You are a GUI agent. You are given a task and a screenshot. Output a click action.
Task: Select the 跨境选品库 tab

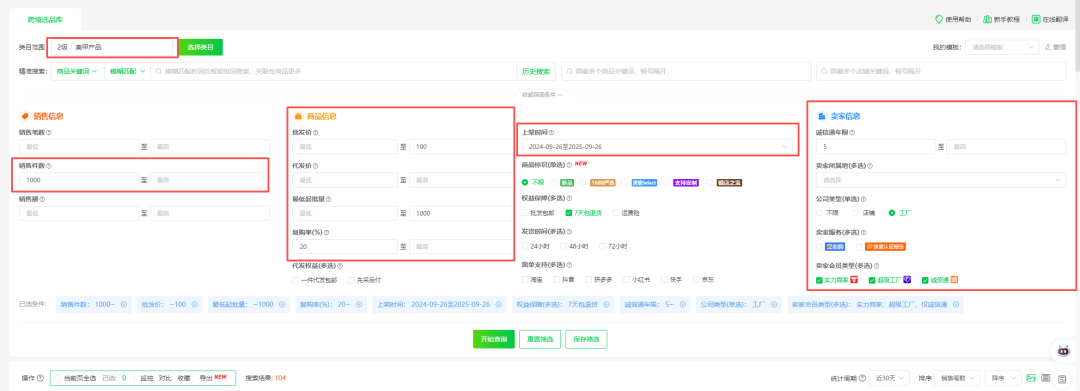coord(45,19)
